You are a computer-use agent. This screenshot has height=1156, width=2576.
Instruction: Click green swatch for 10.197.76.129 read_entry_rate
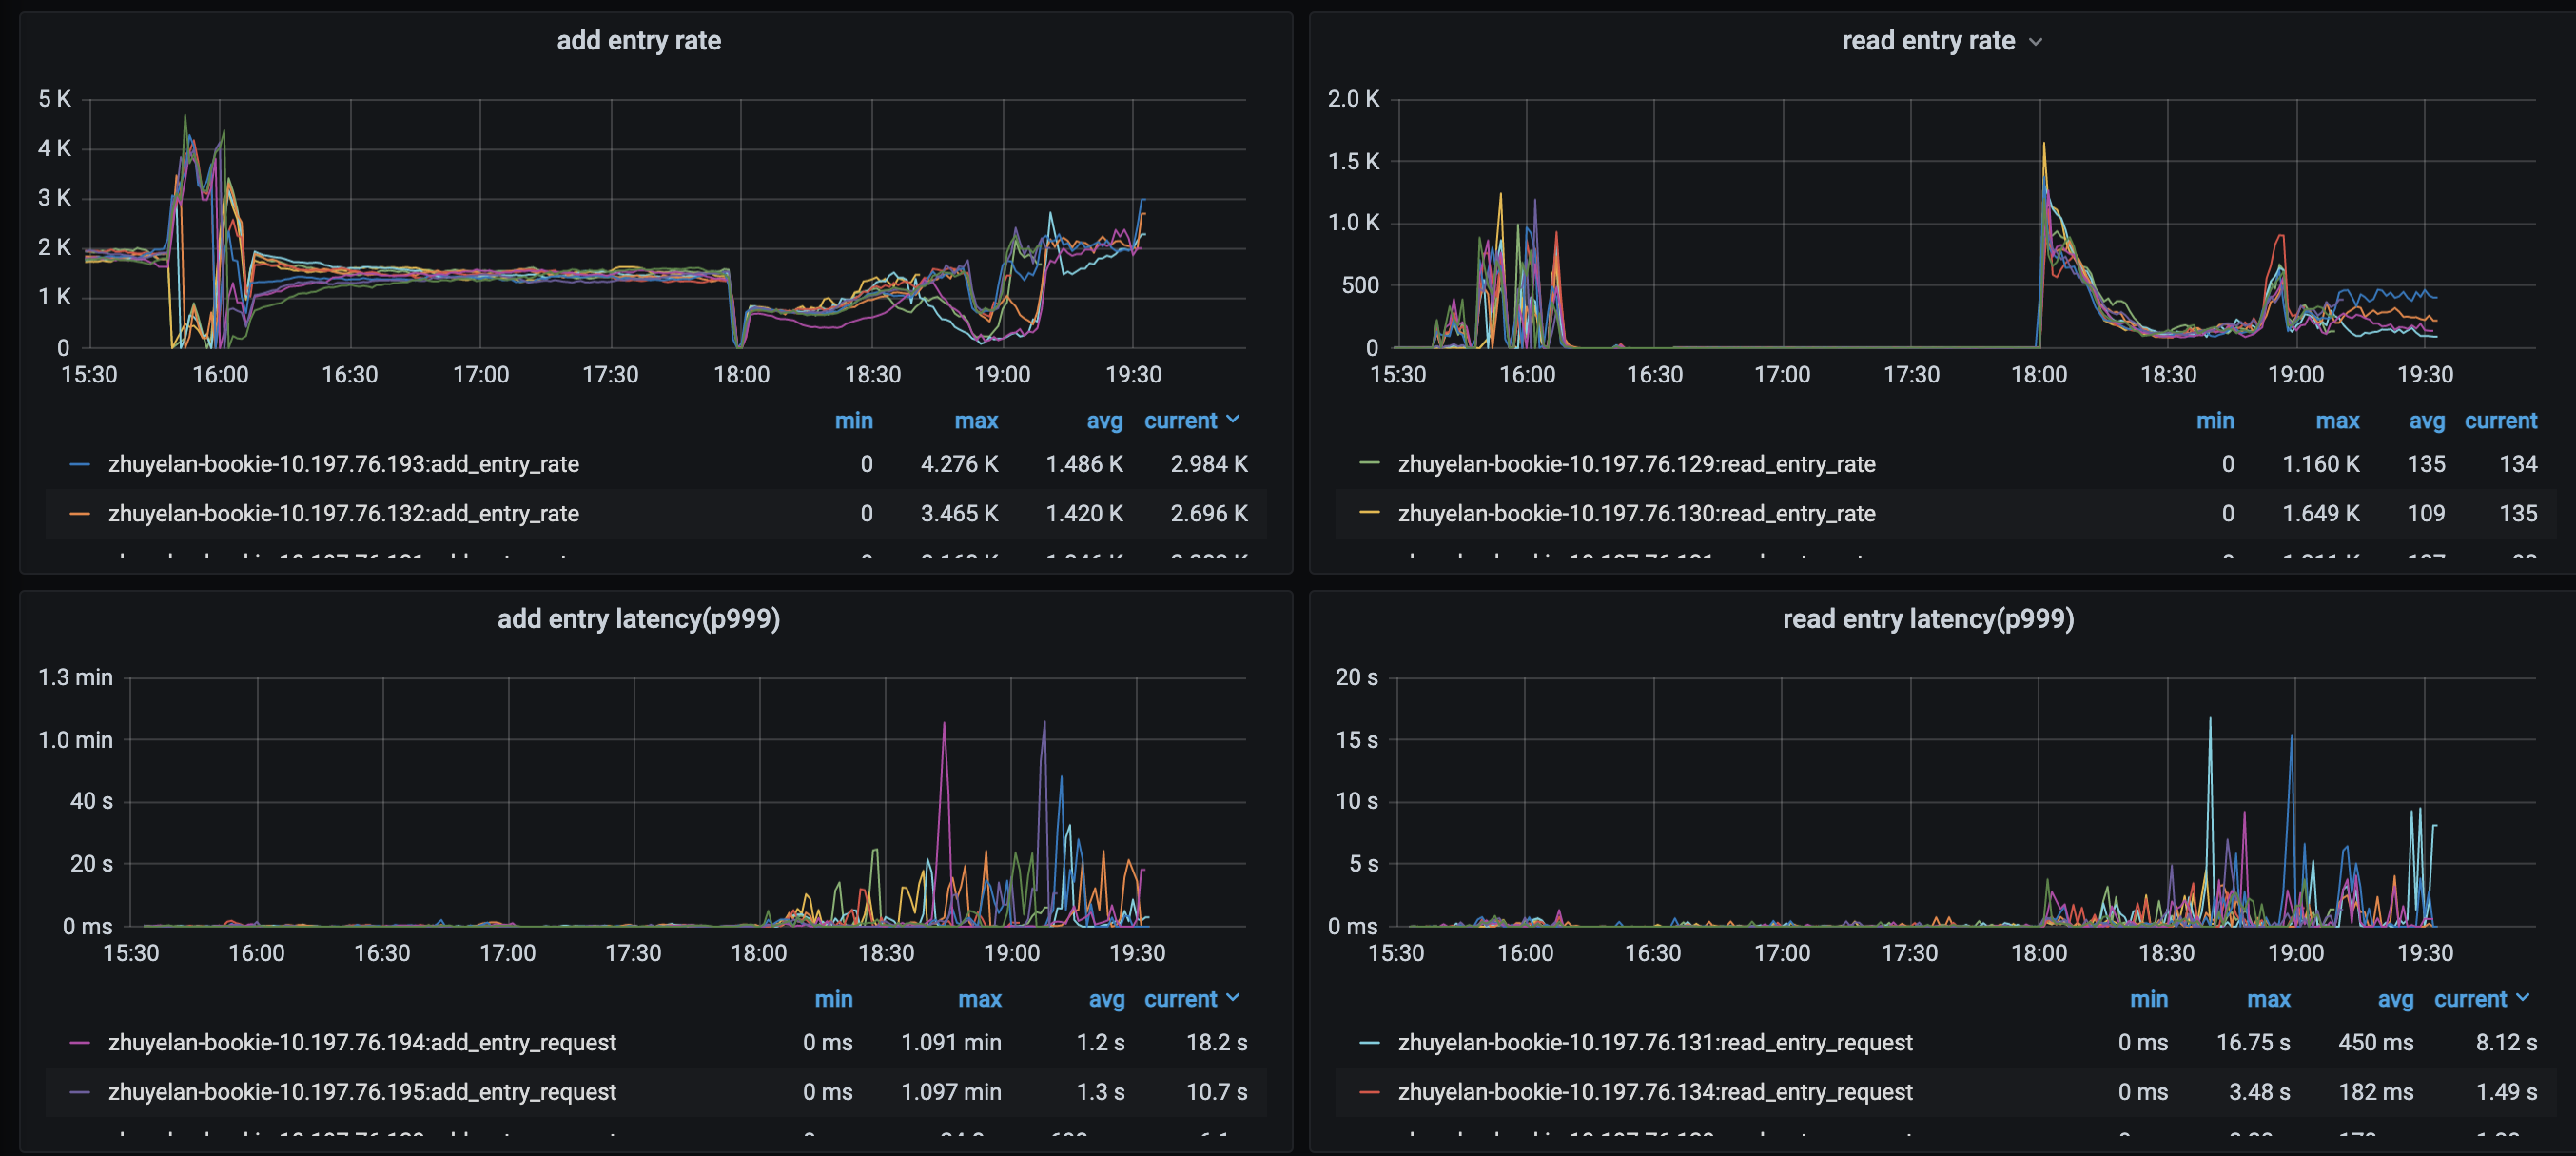click(1369, 464)
